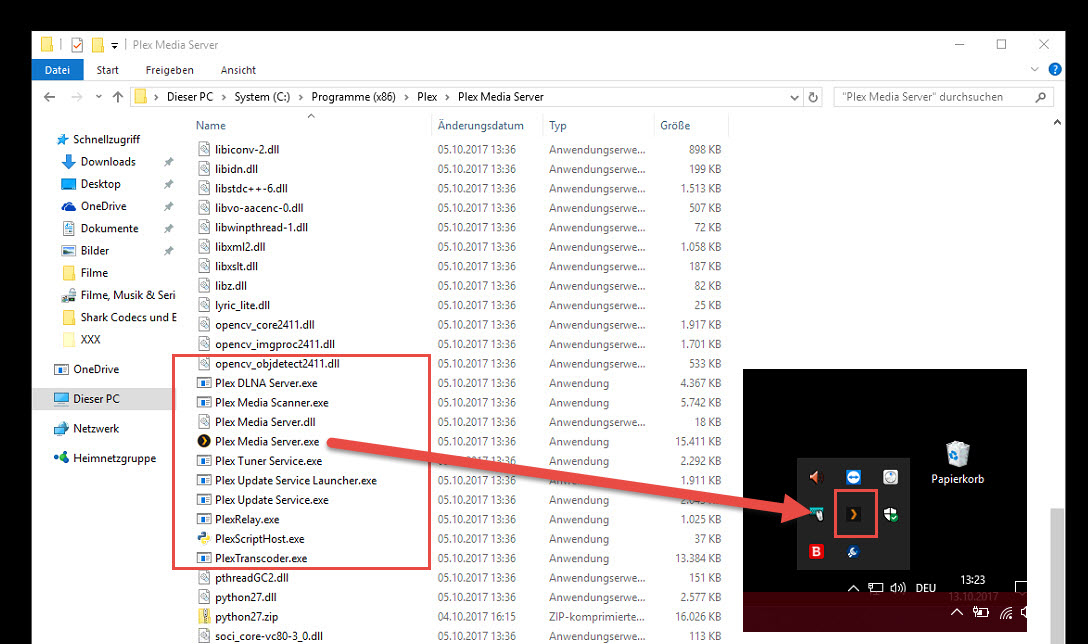1088x644 pixels.
Task: Select libxml2.dll file
Action: tap(240, 246)
